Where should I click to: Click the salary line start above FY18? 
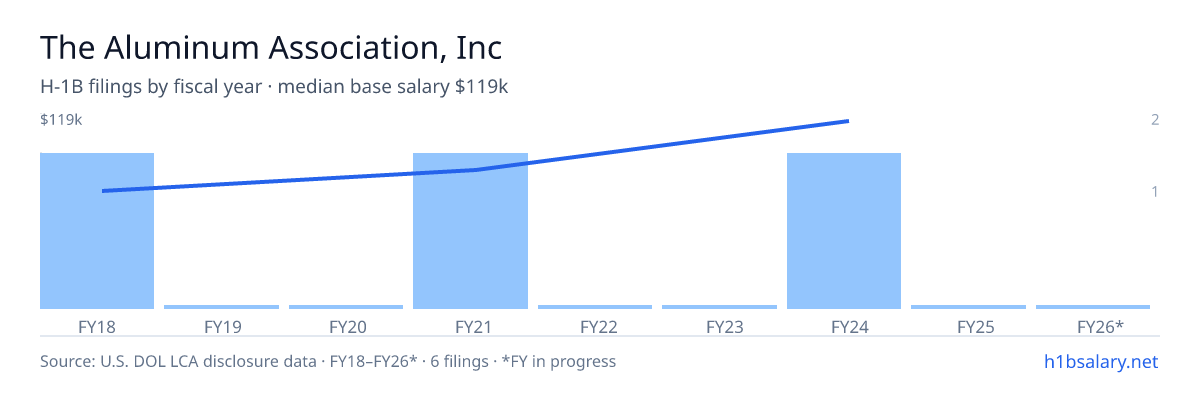[103, 190]
